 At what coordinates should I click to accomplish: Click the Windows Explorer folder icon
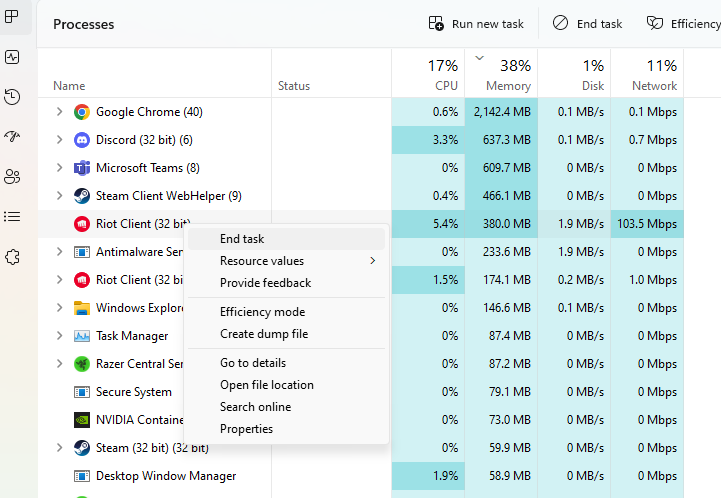pyautogui.click(x=82, y=308)
